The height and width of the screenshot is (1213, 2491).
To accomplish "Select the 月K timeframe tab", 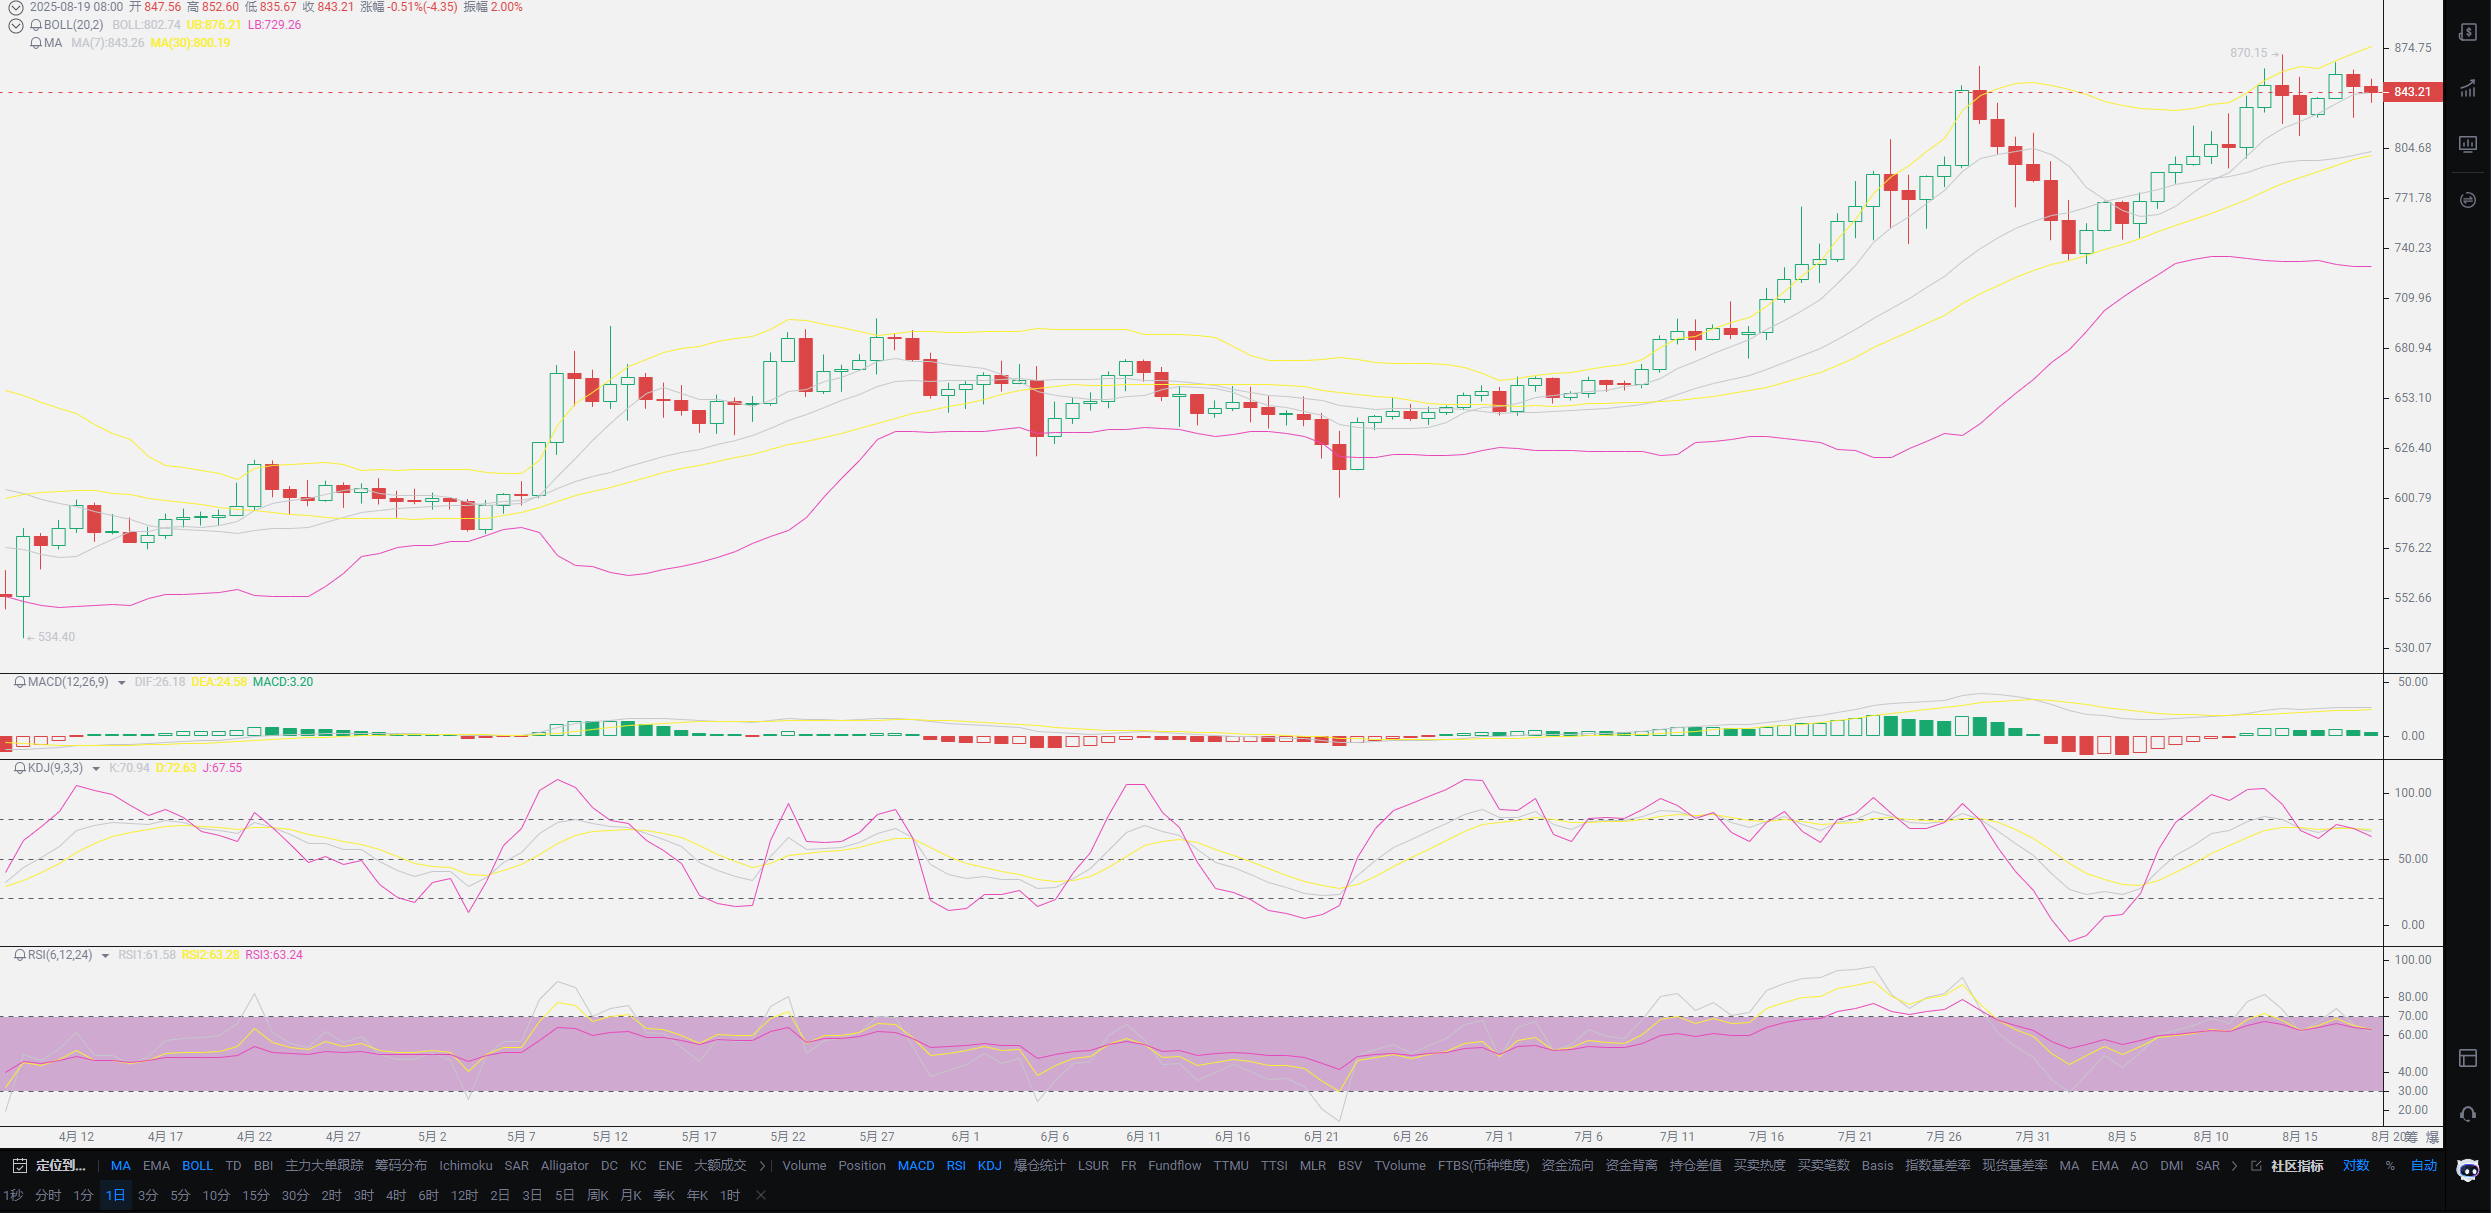I will pos(631,1196).
